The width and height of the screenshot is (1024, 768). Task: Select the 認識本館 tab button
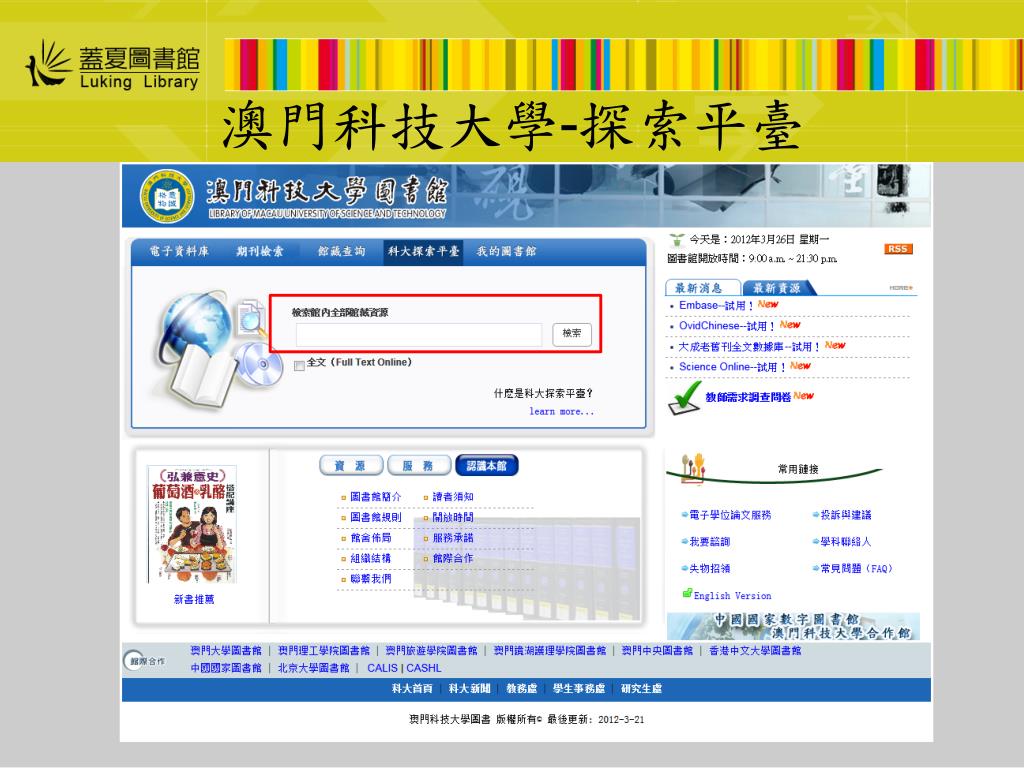[x=487, y=466]
